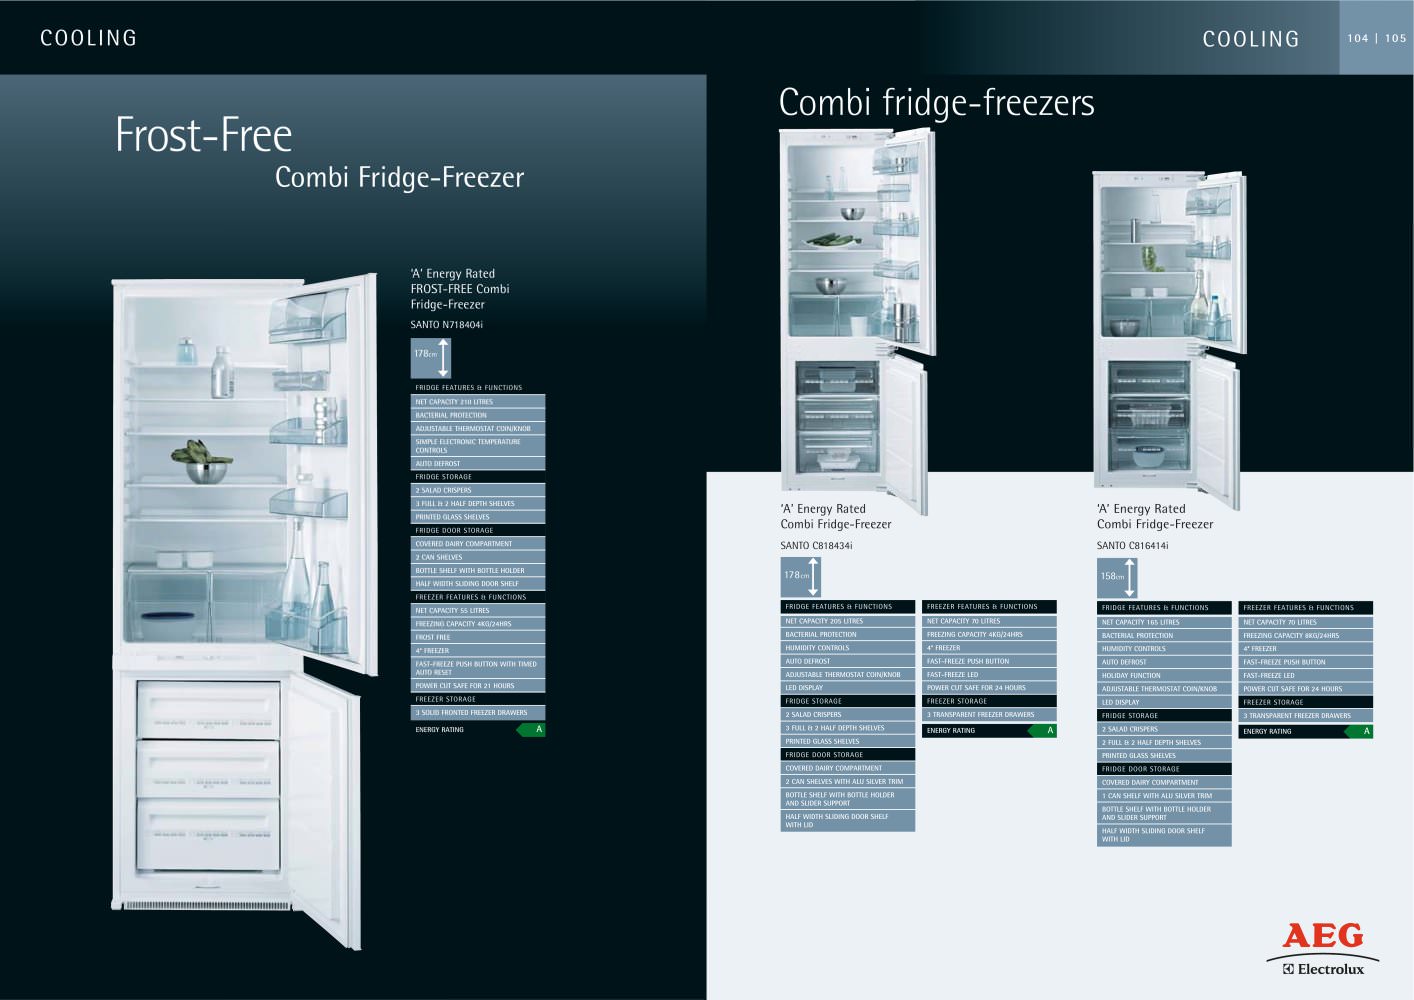Click the 'NET CAPACITY 210 LITRES' row
This screenshot has height=1000, width=1414.
[478, 402]
